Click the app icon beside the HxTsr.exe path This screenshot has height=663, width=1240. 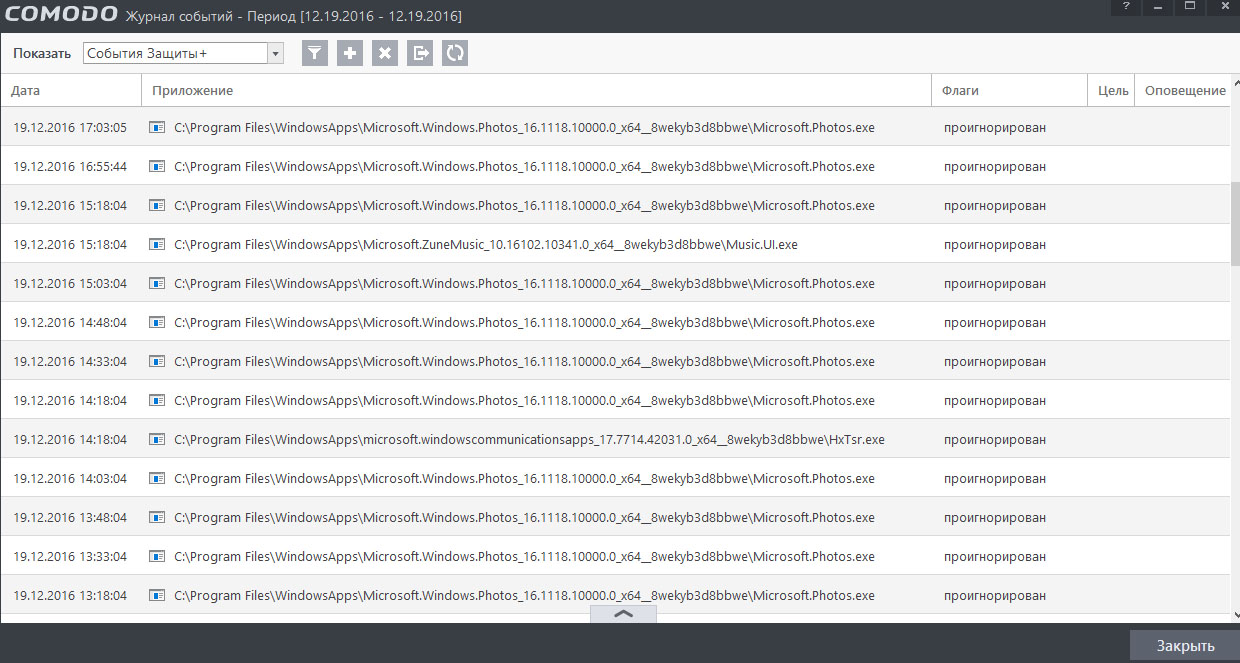click(157, 439)
